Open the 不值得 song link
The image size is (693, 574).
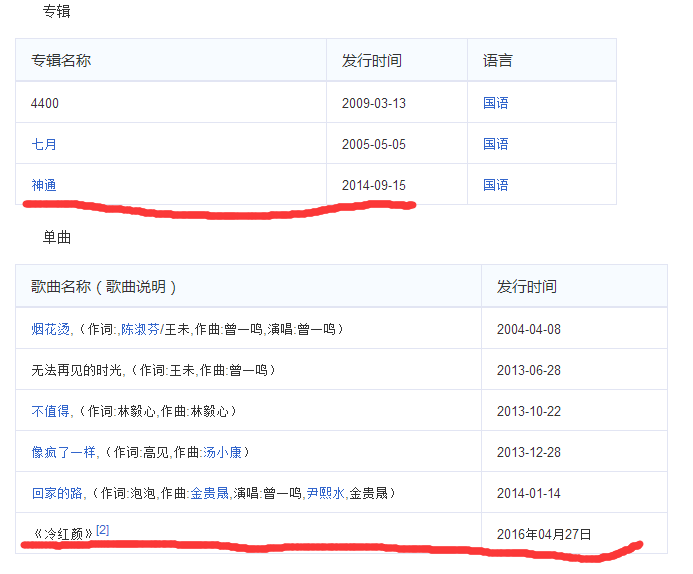click(x=50, y=411)
